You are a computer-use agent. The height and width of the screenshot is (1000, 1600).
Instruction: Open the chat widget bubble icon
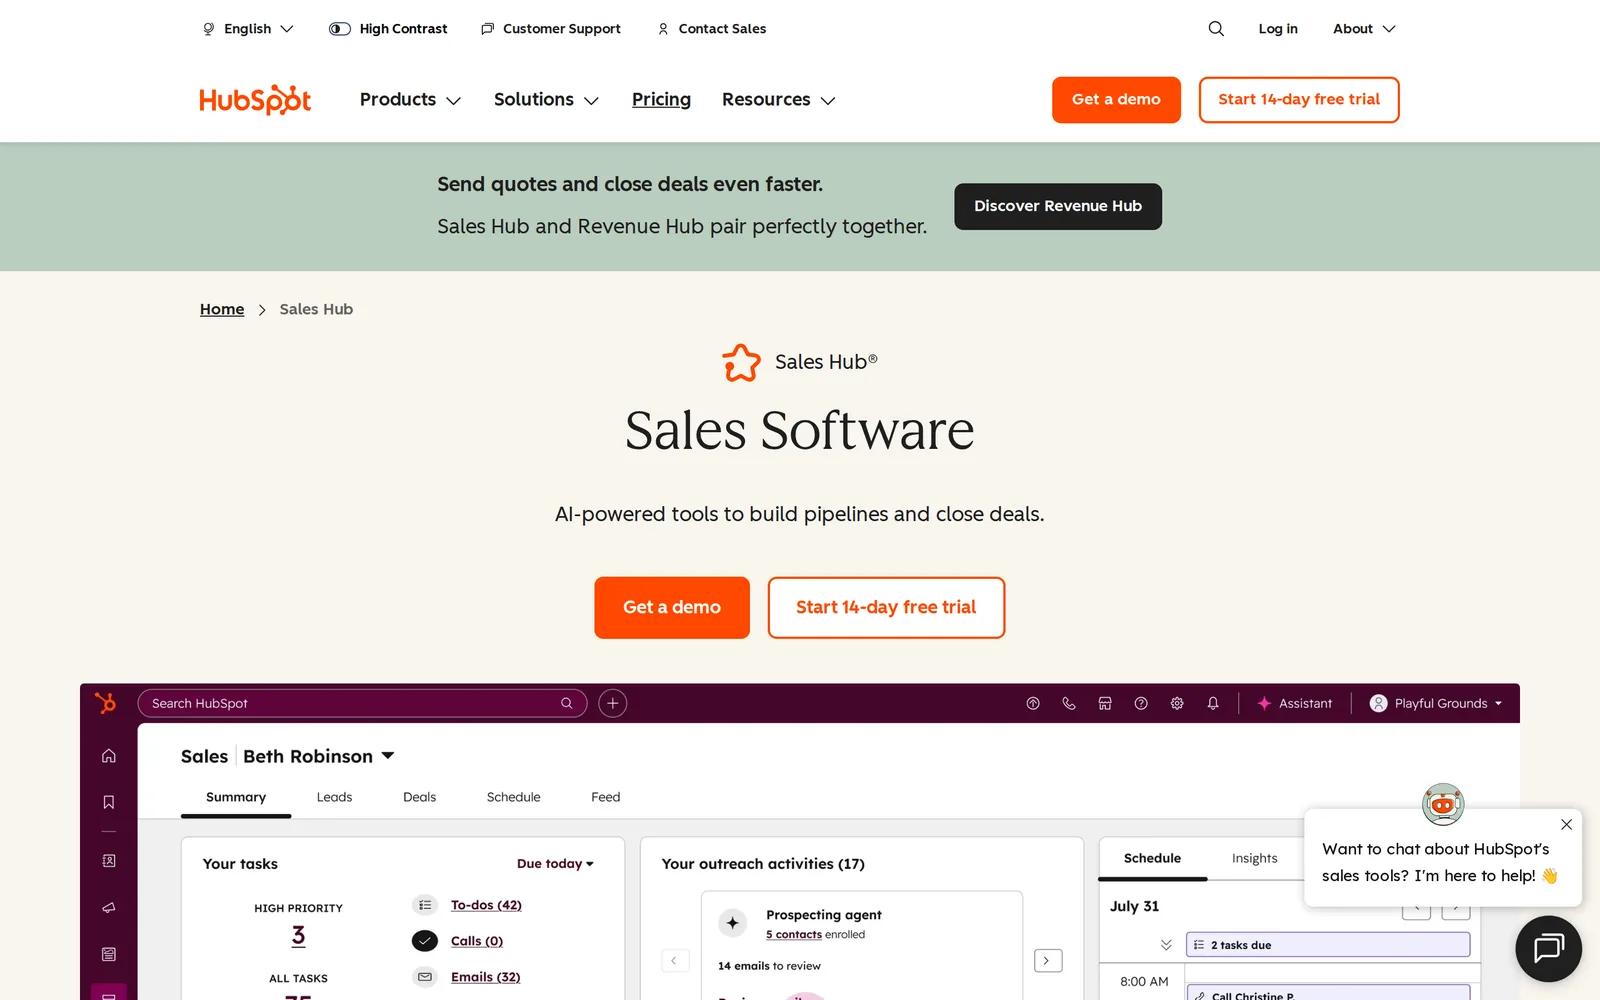pos(1548,948)
